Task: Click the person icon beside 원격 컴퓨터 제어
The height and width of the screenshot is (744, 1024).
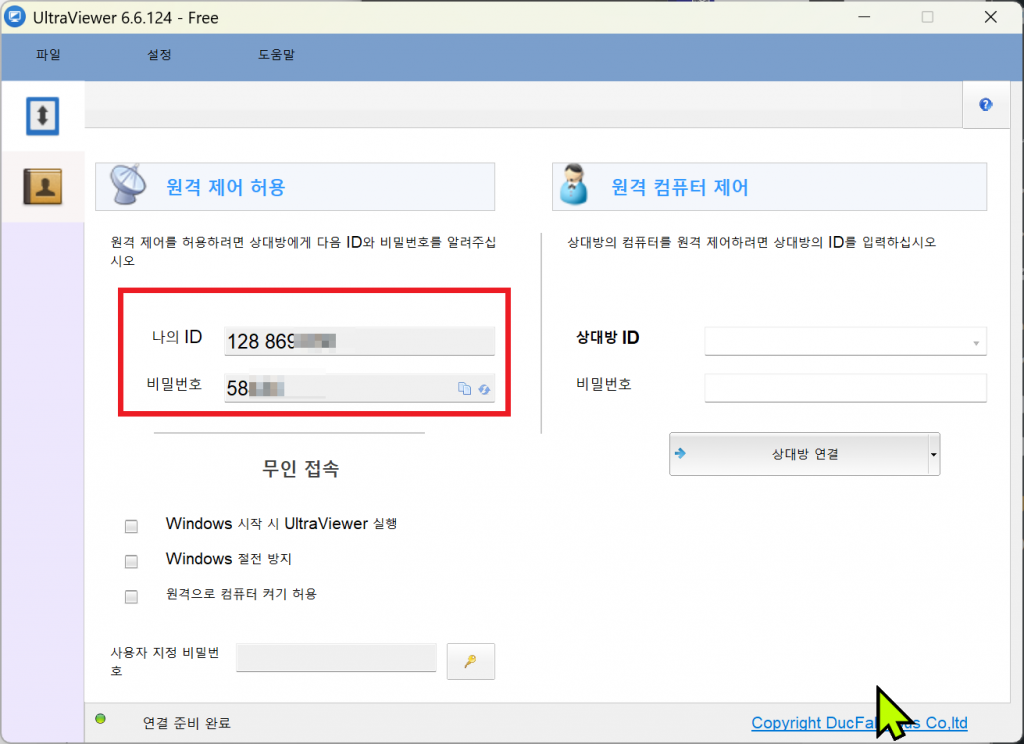Action: coord(574,185)
